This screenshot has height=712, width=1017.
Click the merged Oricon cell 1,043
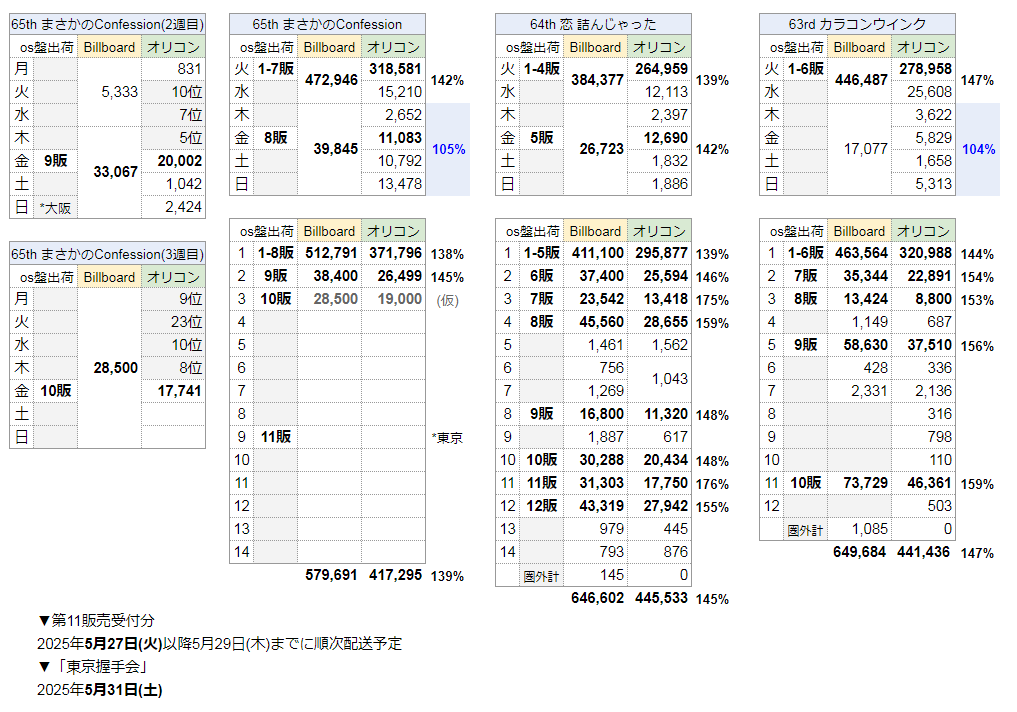click(669, 379)
